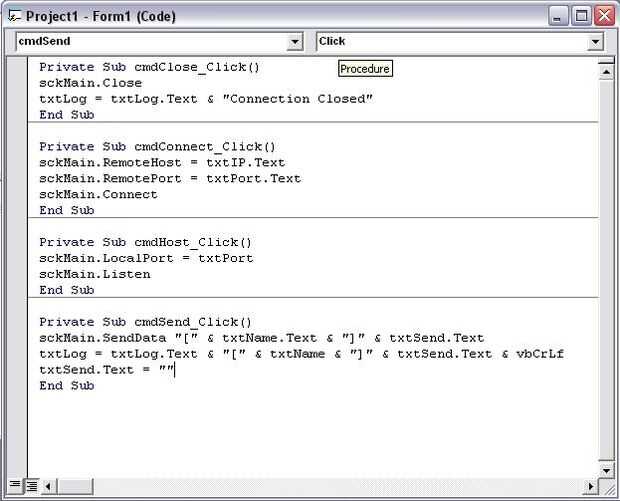Click the Form1 code window title icon

(x=14, y=16)
